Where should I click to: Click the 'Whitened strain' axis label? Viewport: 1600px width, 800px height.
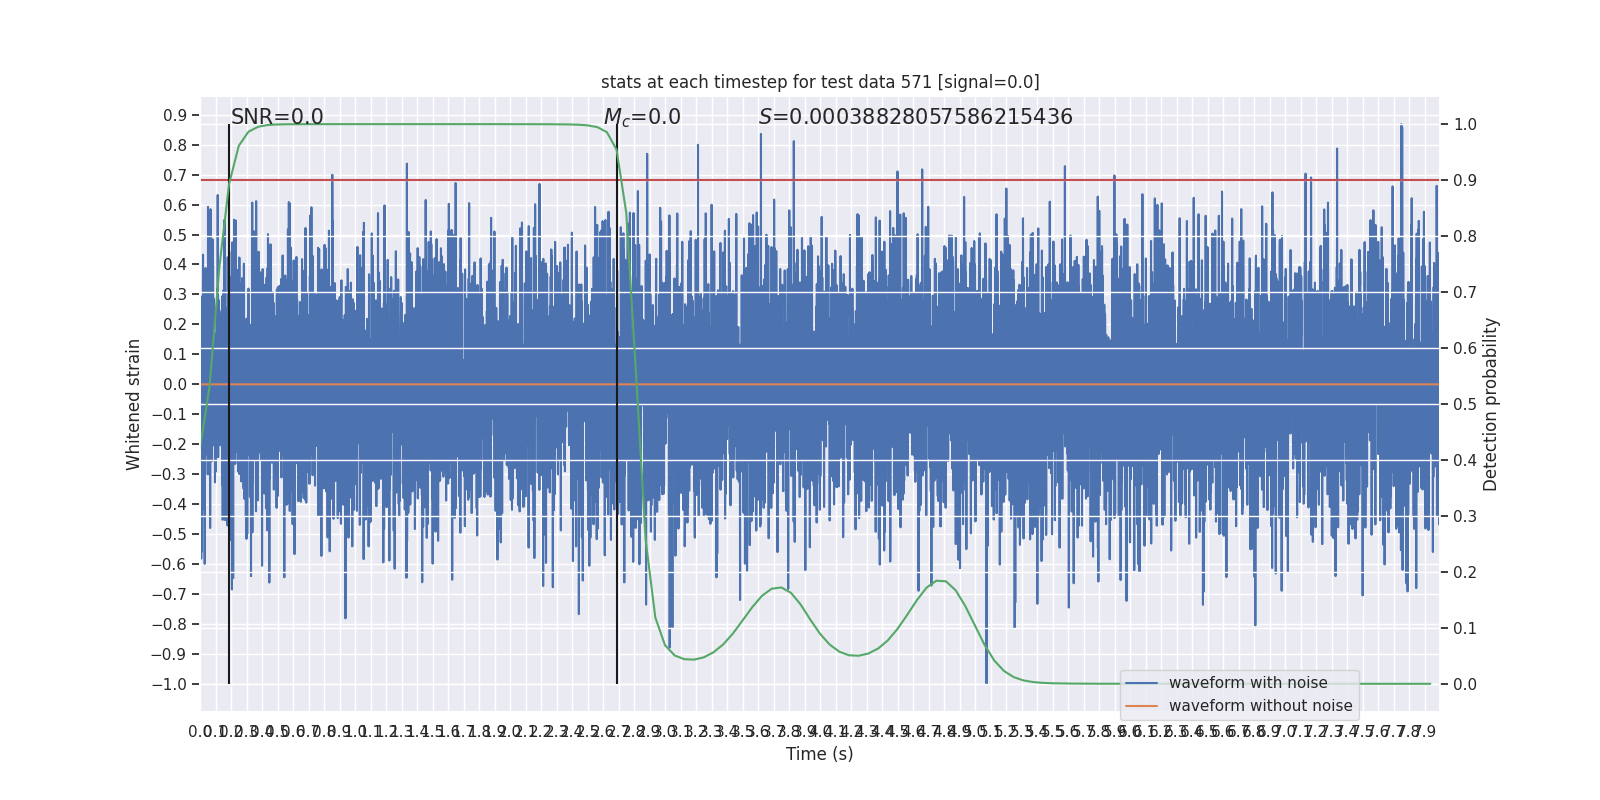[x=134, y=404]
